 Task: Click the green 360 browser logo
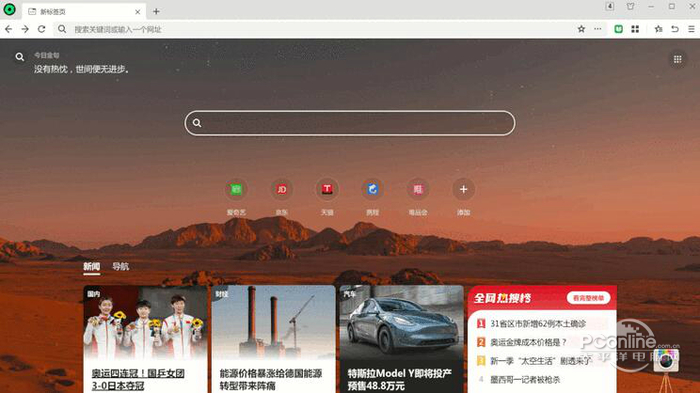click(9, 9)
